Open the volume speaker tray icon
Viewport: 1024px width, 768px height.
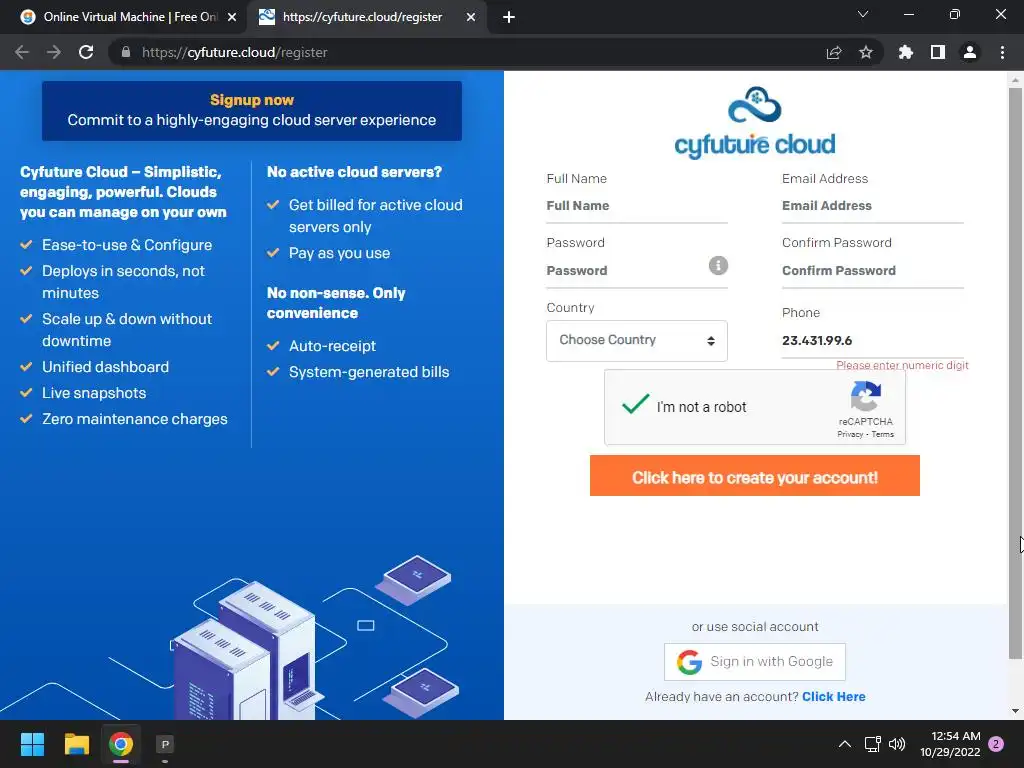pyautogui.click(x=897, y=744)
